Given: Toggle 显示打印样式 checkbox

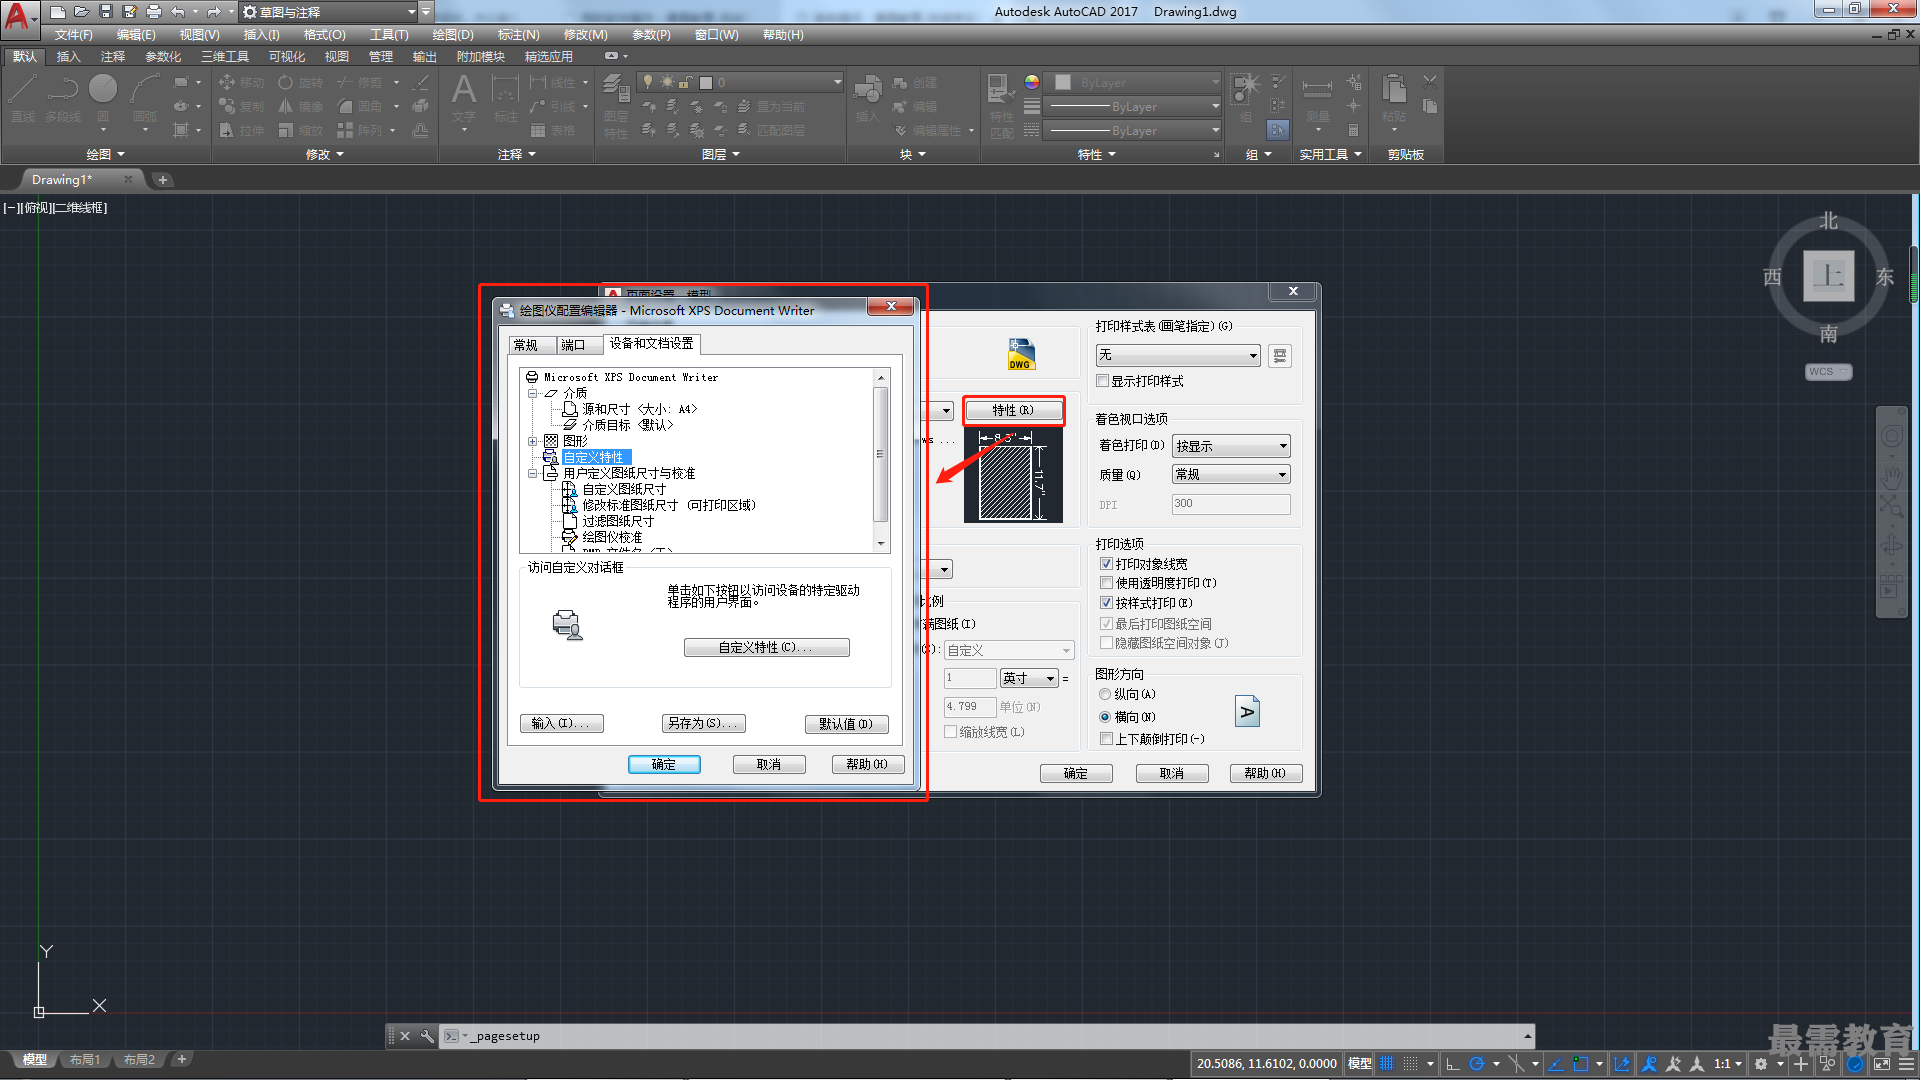Looking at the screenshot, I should (1103, 381).
